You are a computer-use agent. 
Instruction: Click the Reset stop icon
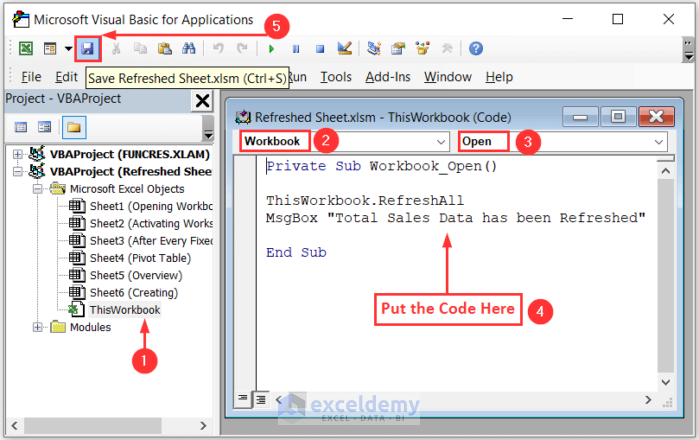pyautogui.click(x=320, y=49)
